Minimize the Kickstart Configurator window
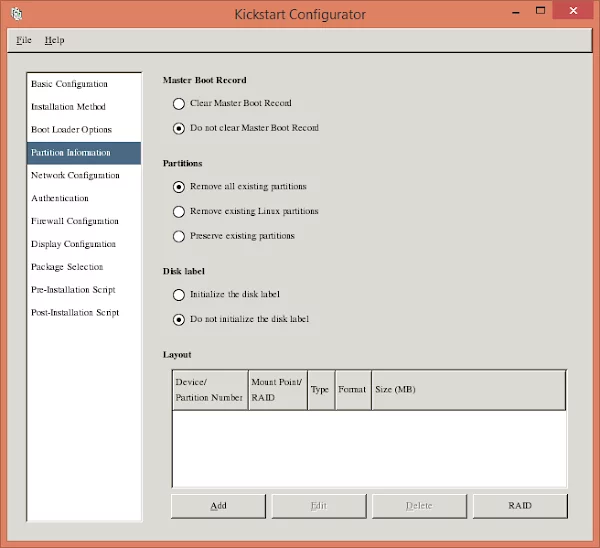The image size is (600, 548). click(516, 11)
